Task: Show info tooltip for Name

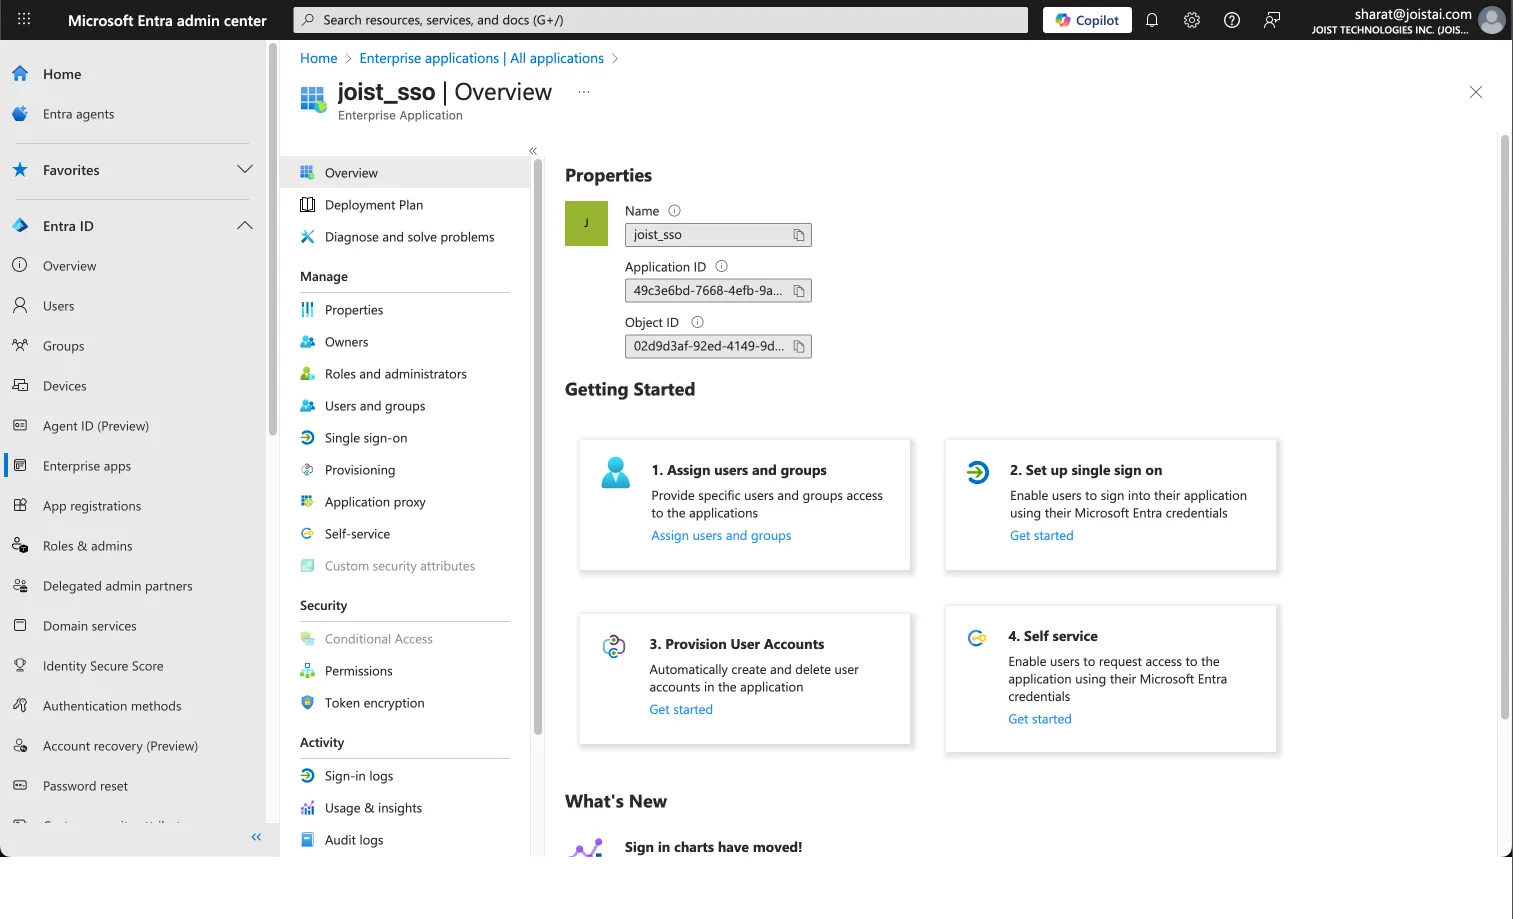Action: click(674, 211)
